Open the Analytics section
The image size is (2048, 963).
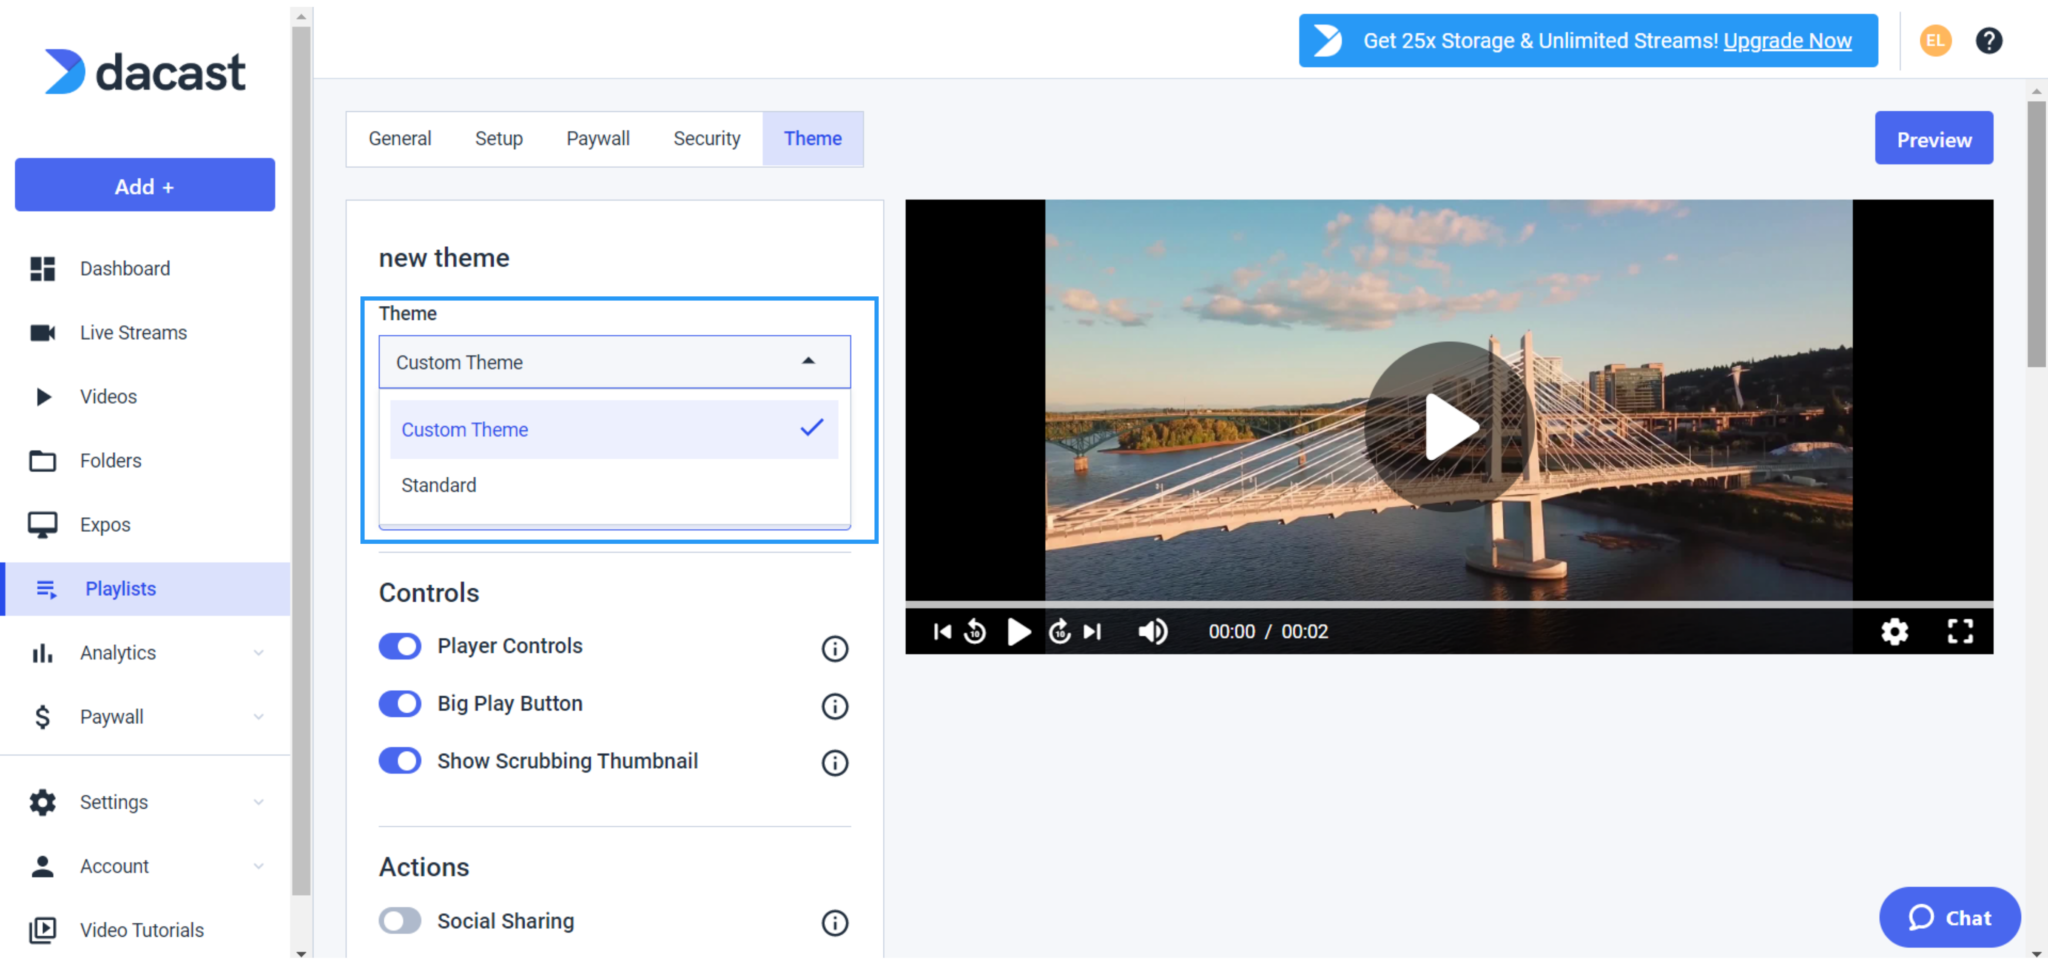click(117, 652)
